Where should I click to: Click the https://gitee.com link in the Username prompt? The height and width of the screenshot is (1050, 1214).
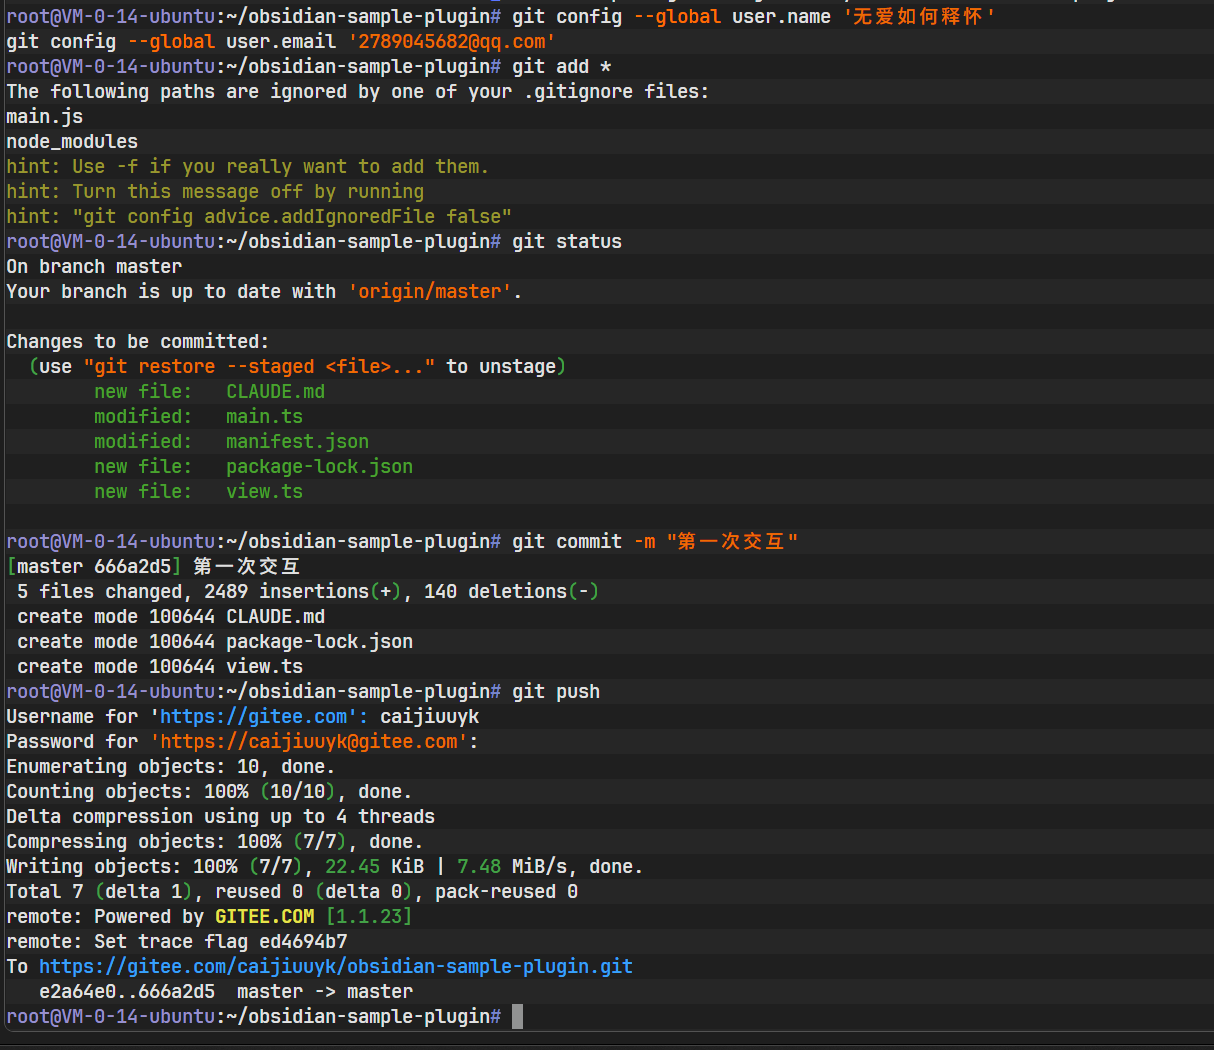click(x=254, y=717)
